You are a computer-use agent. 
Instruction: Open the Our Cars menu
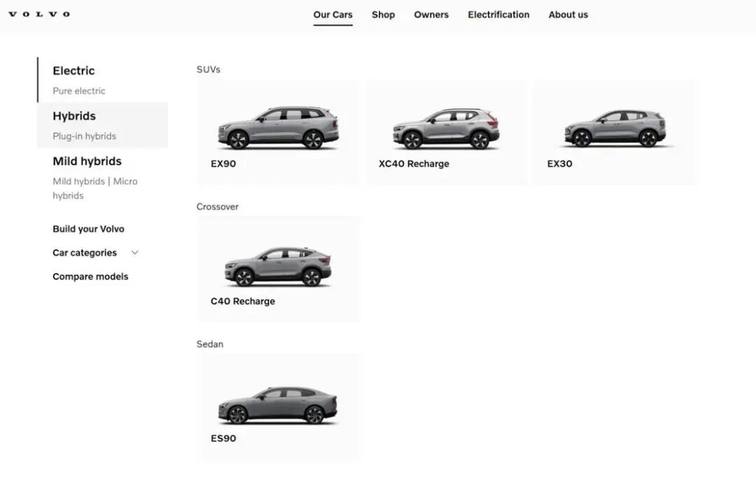pos(332,15)
